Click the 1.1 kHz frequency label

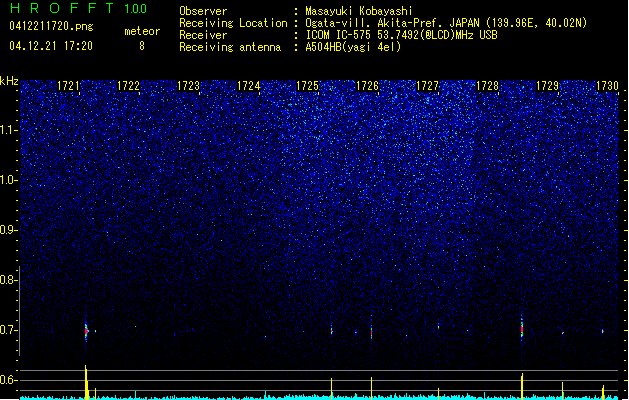click(9, 130)
